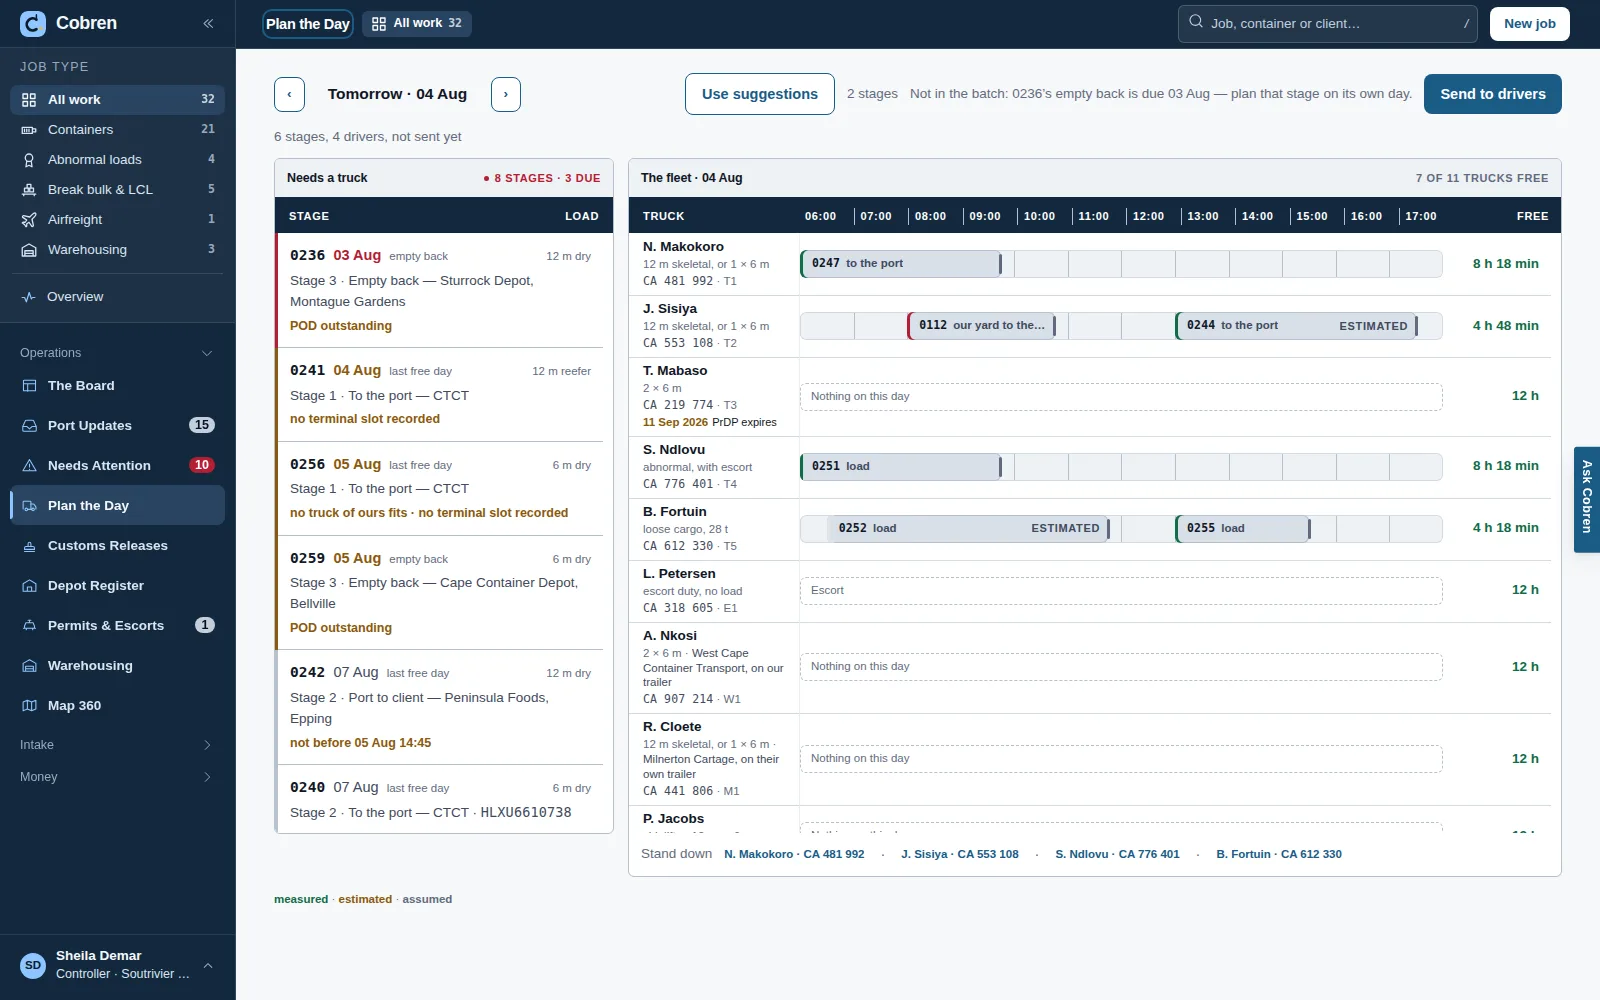Click the Containers icon
The width and height of the screenshot is (1600, 1000).
coord(29,130)
